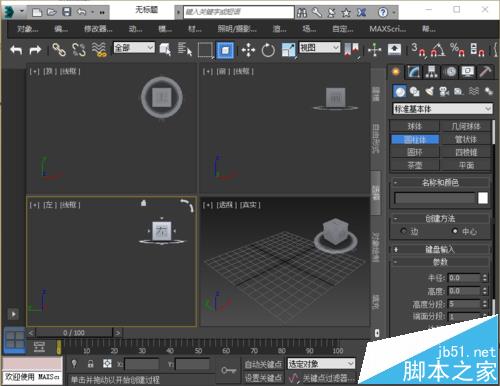This screenshot has height=386, width=500.
Task: Select the Bind to Space Warp tool
Action: [99, 50]
